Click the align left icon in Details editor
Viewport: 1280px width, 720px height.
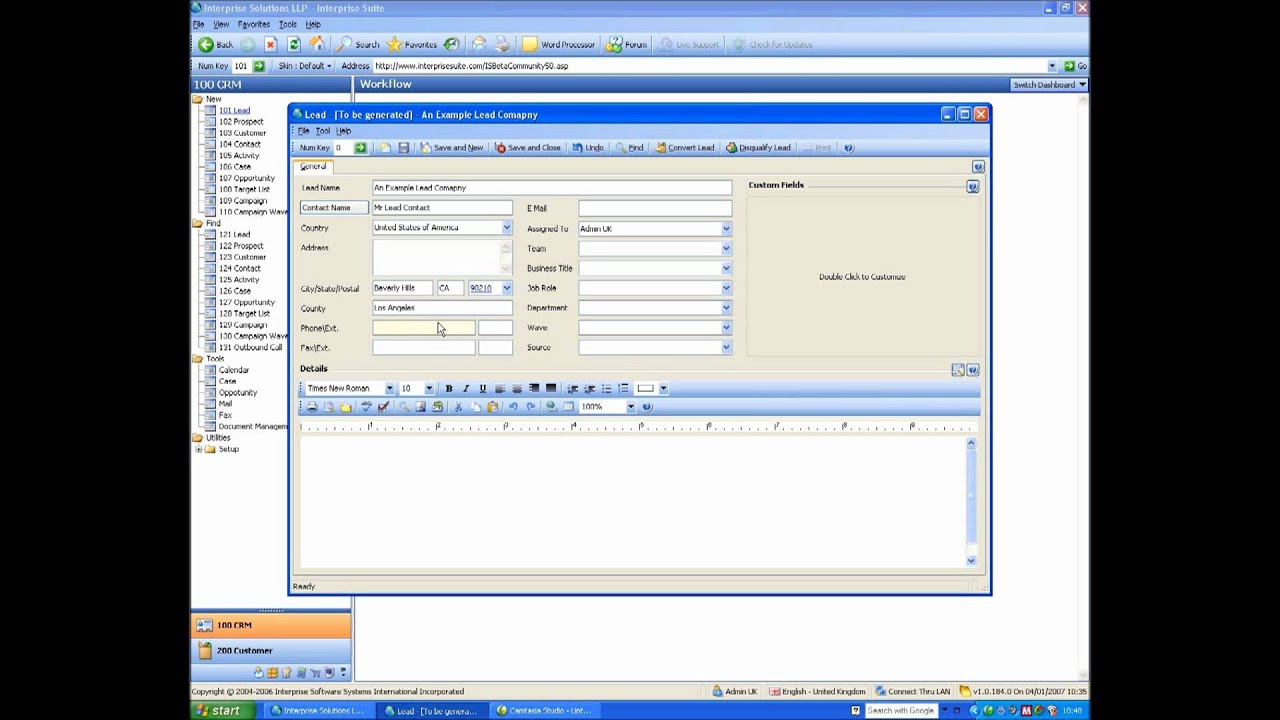(499, 388)
